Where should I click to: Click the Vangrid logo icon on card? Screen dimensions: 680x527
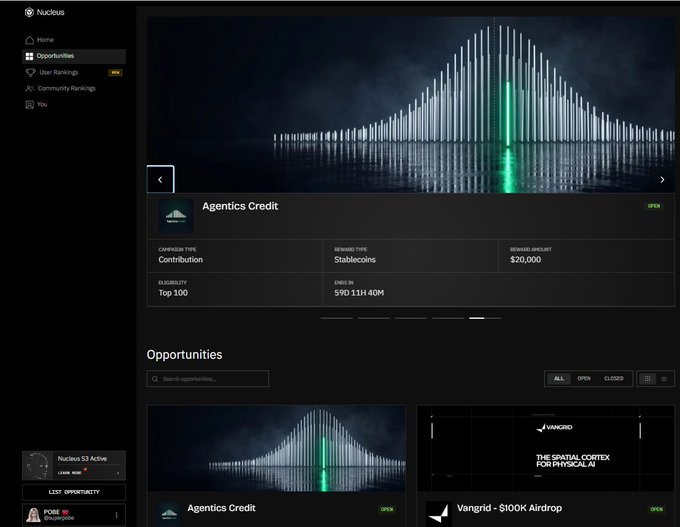tap(438, 514)
